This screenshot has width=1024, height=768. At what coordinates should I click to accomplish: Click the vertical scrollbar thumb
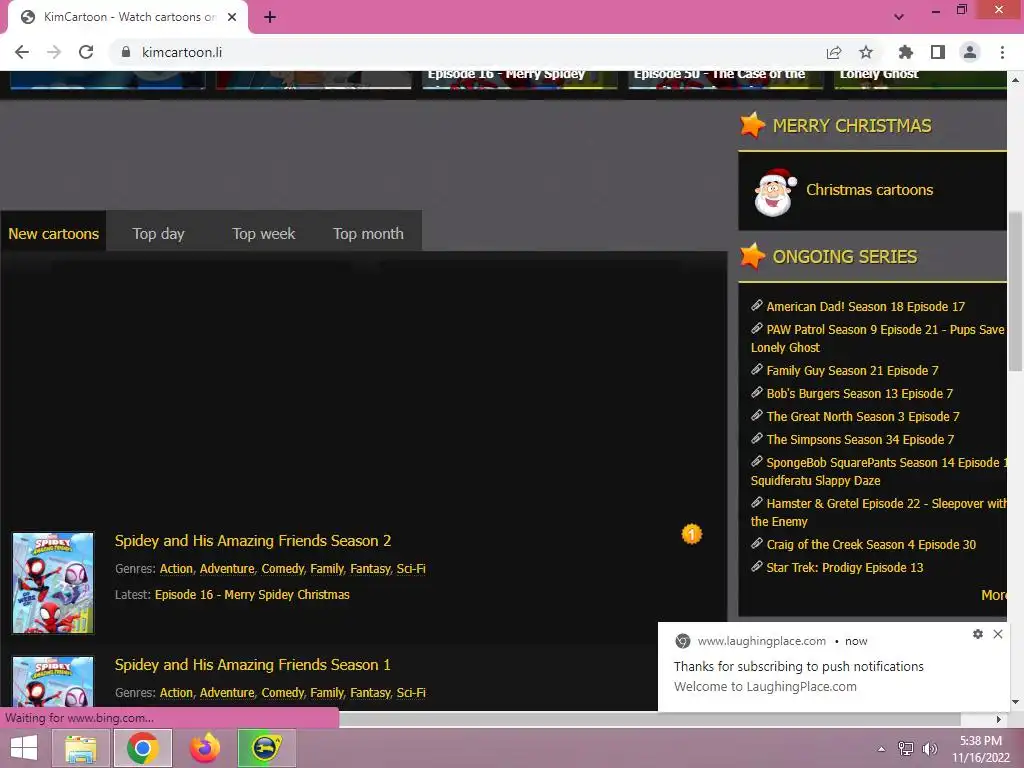pos(1016,291)
